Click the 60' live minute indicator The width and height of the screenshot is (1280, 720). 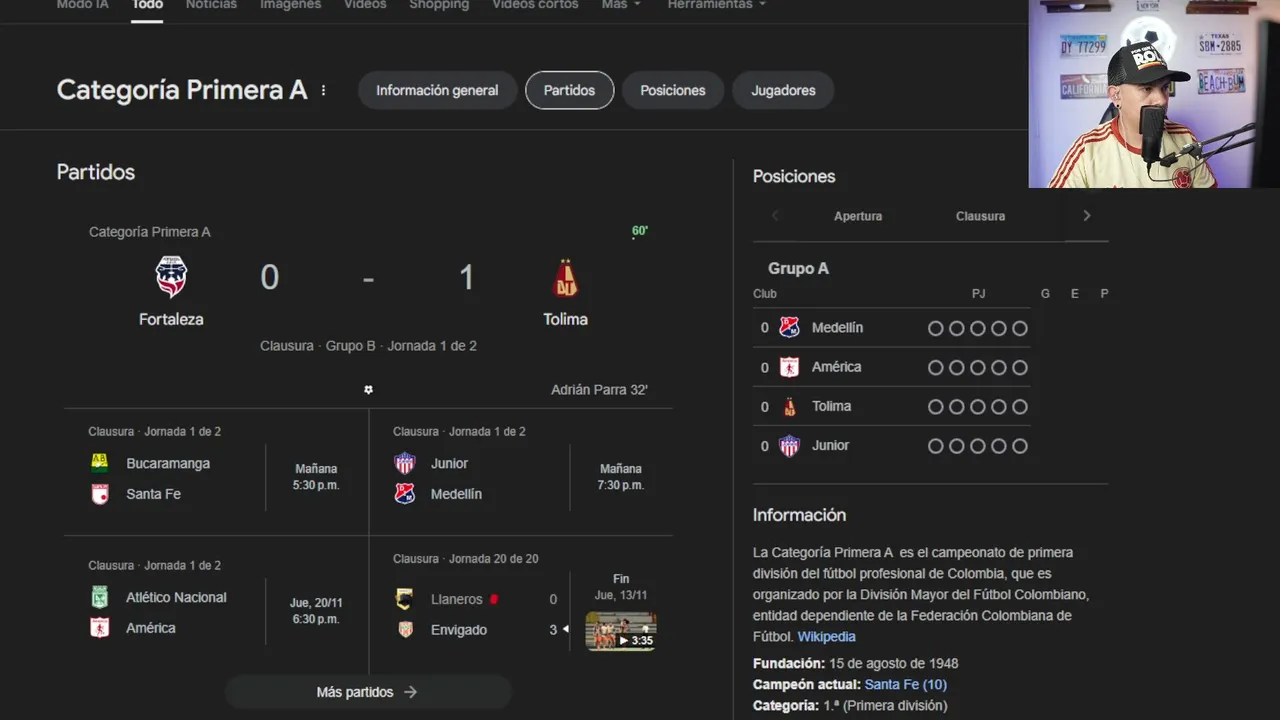click(x=640, y=231)
